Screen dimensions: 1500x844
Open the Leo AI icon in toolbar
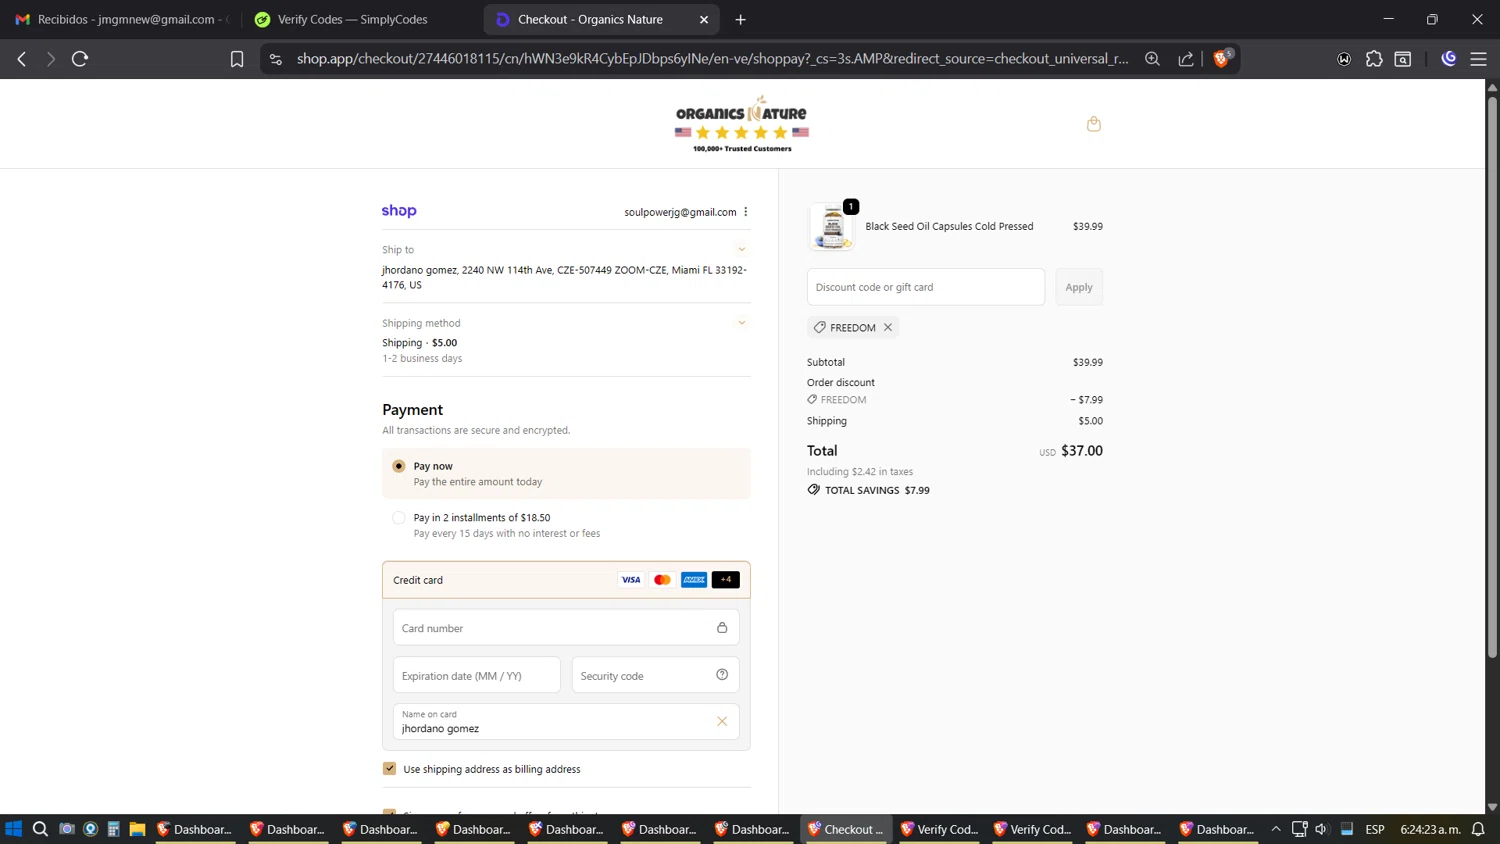(x=1448, y=59)
